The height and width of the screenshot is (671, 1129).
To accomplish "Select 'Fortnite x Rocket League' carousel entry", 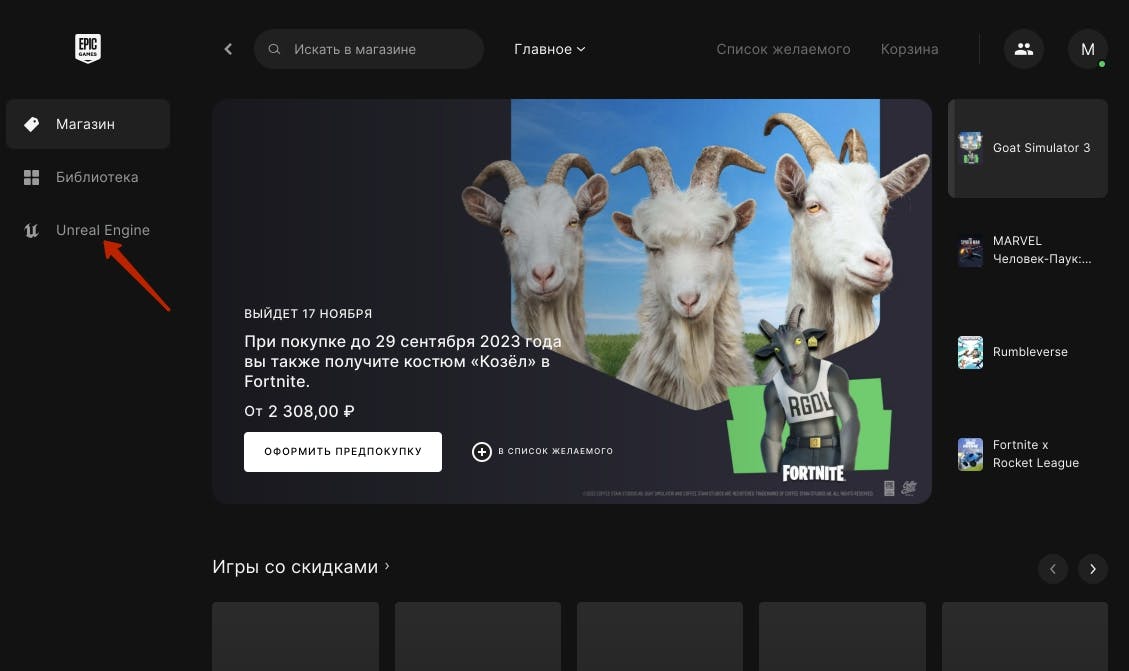I will click(x=1027, y=454).
